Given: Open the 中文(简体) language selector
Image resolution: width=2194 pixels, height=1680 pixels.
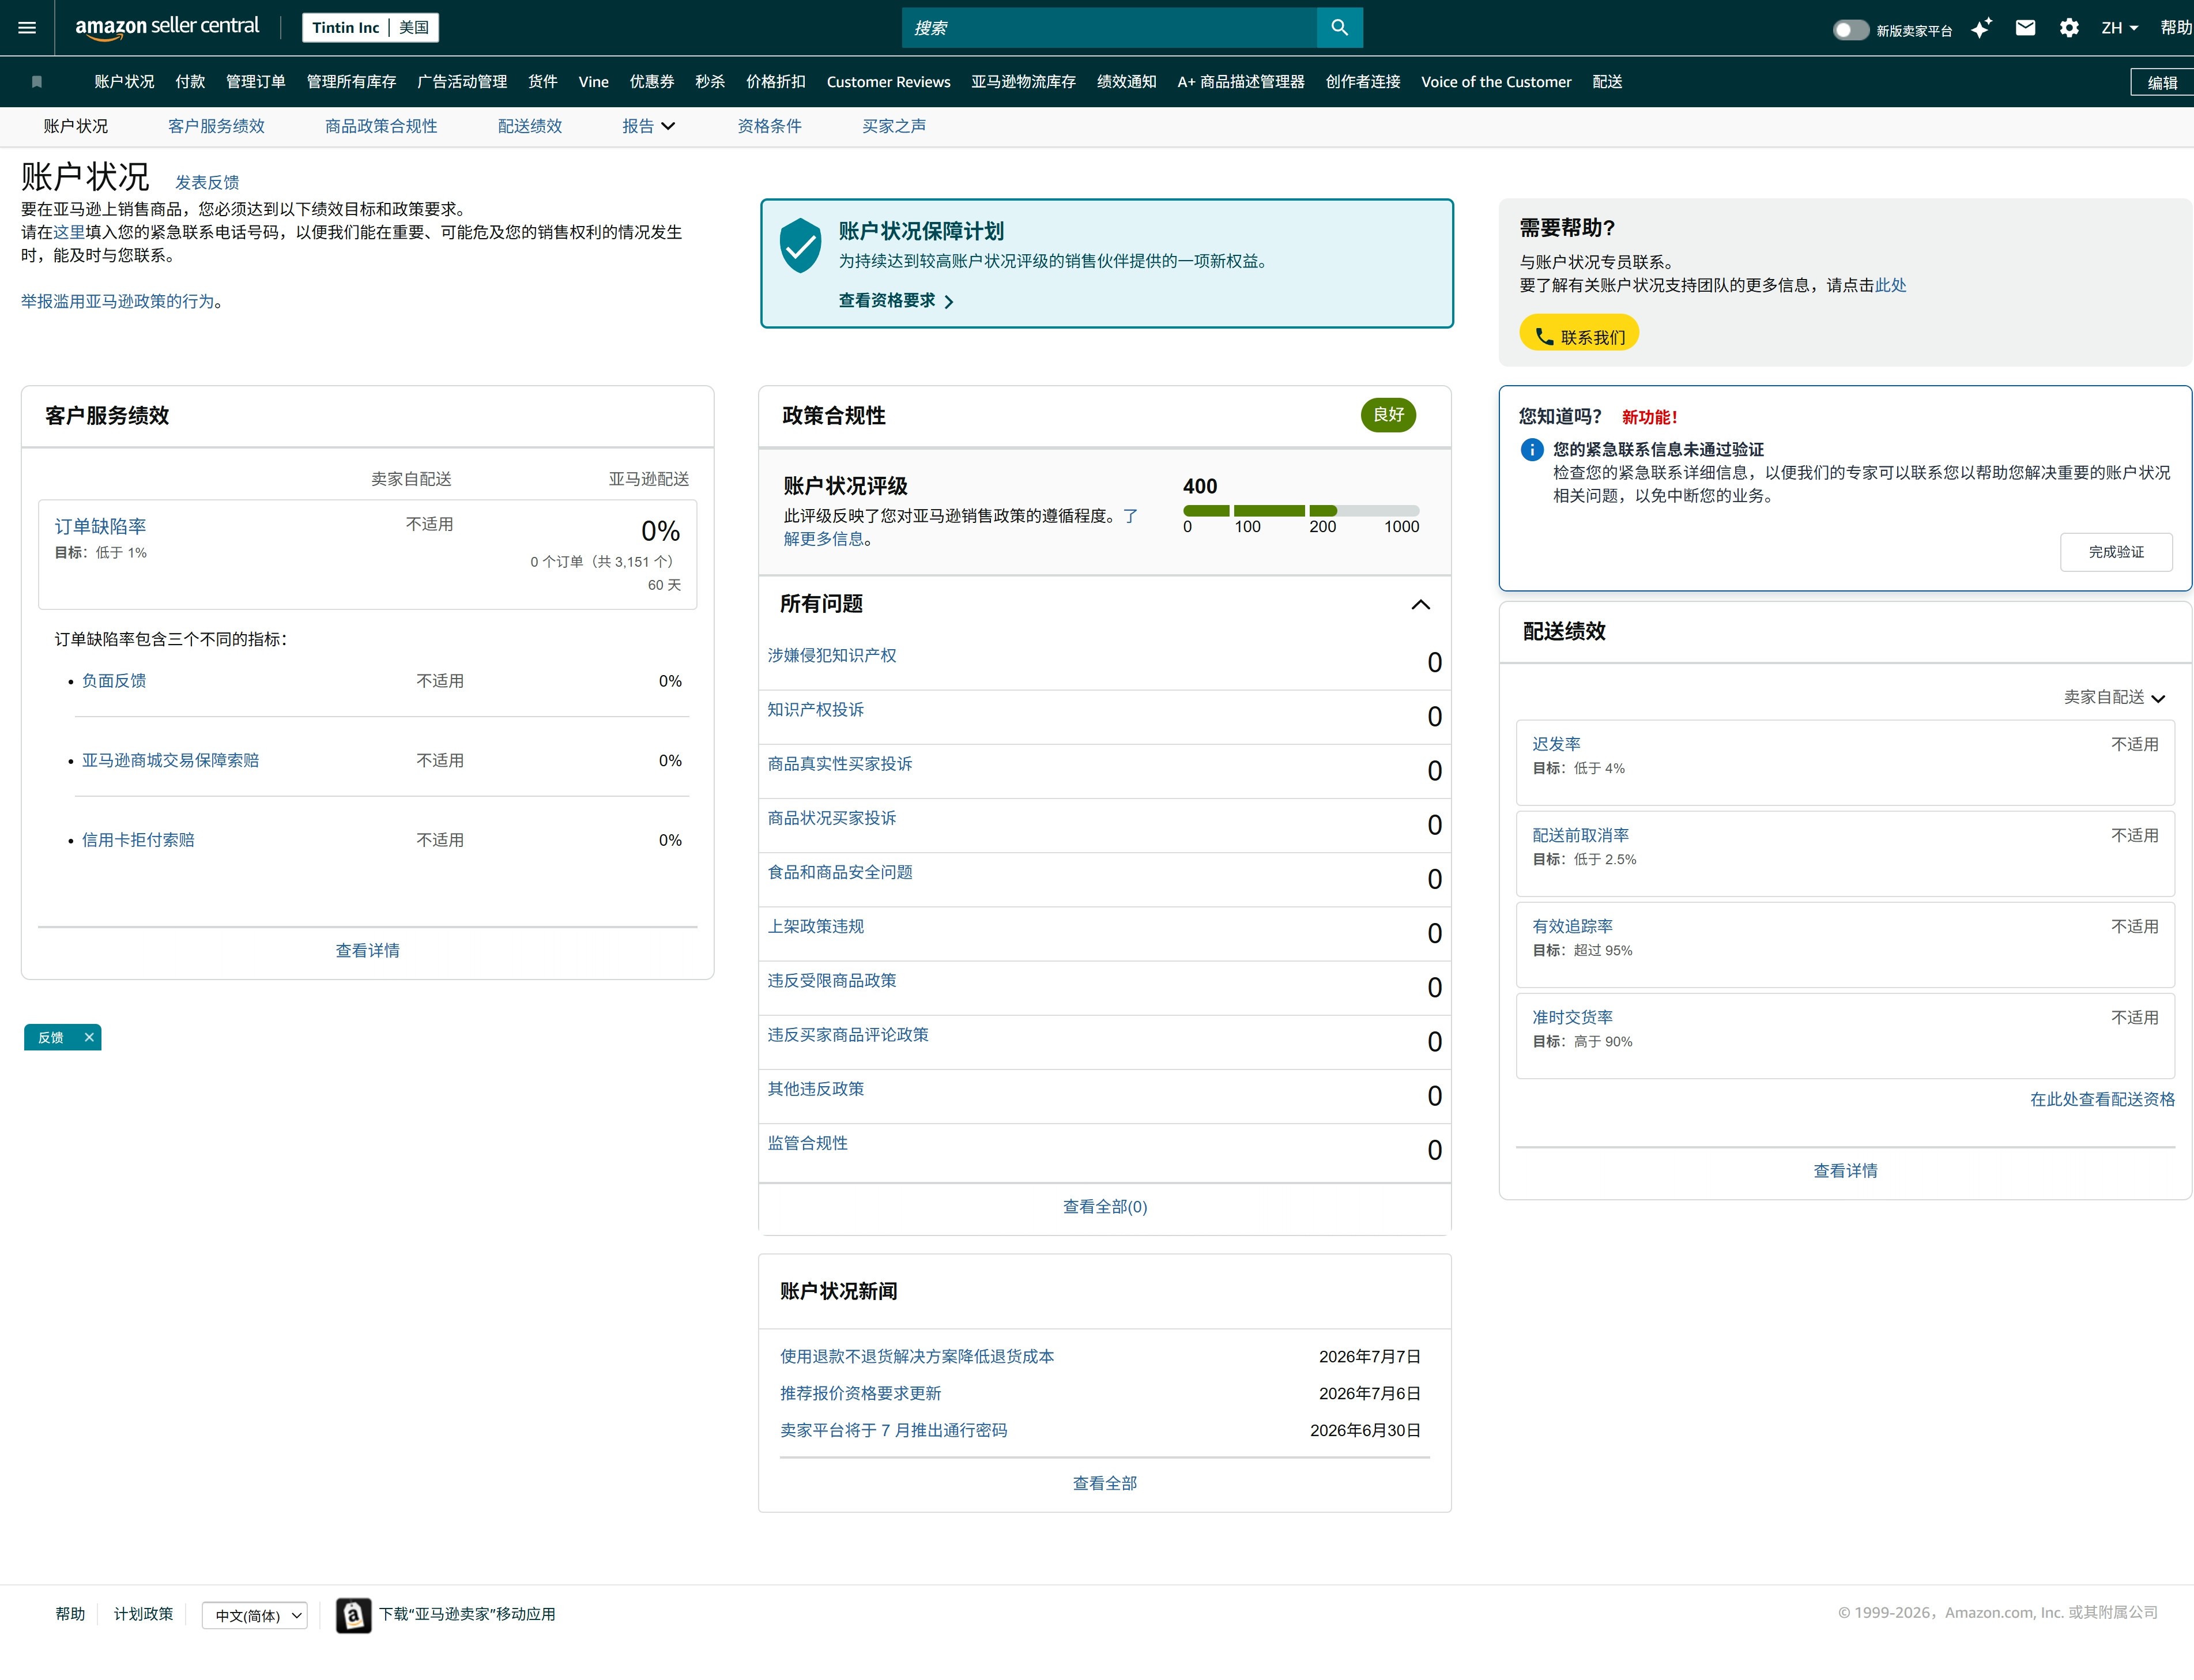Looking at the screenshot, I should [x=255, y=1615].
